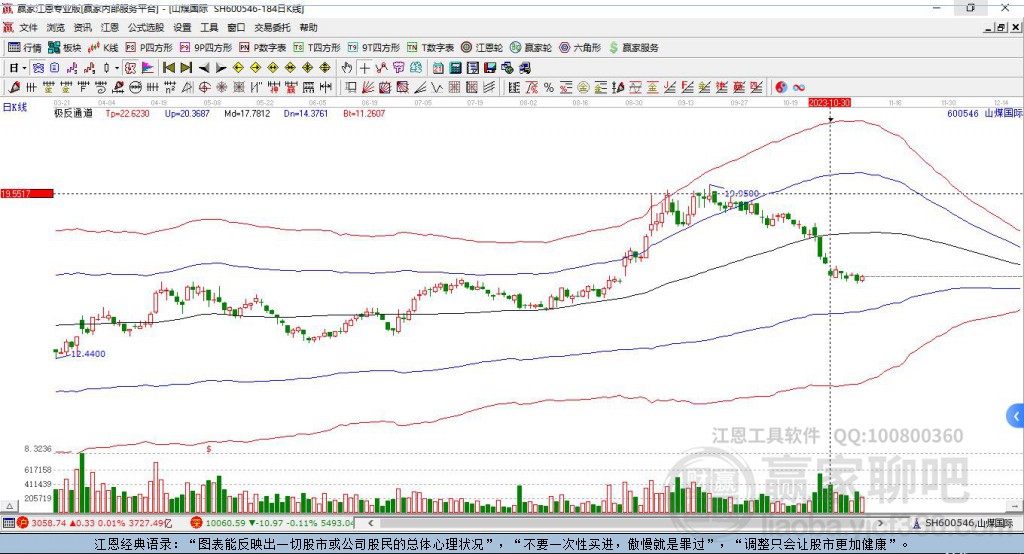
Task: Open the calculator icon
Action: 455,68
